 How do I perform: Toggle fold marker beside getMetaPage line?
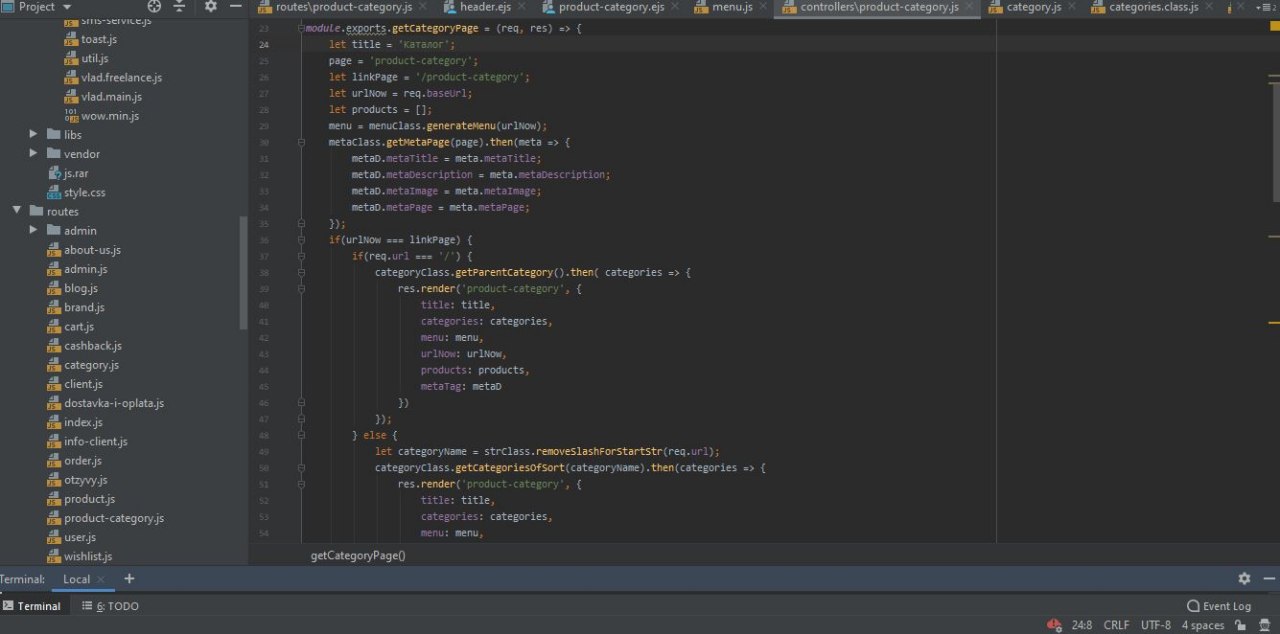302,142
